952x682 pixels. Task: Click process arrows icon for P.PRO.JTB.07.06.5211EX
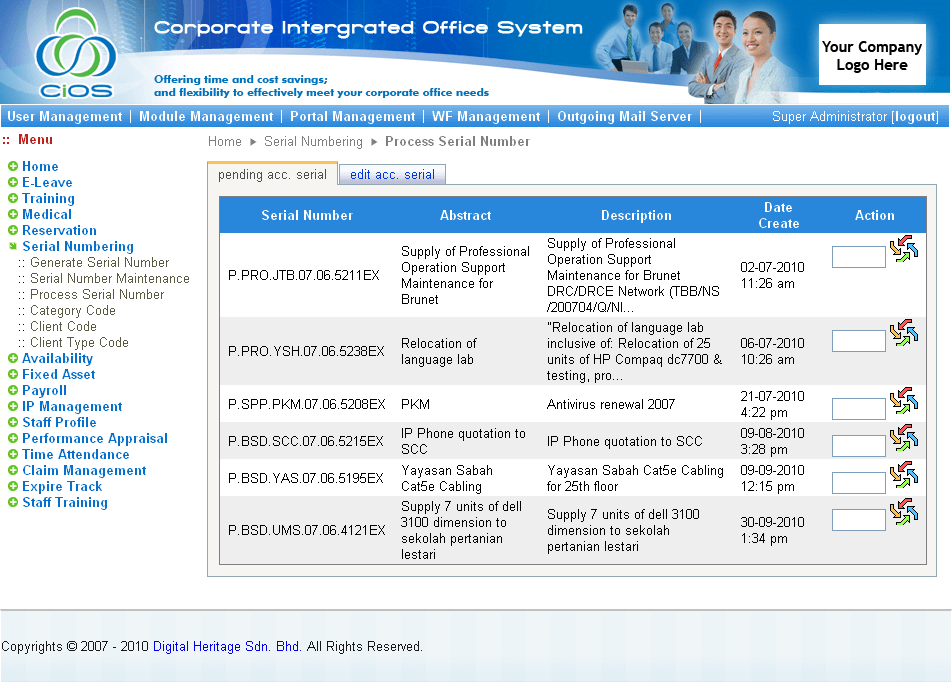pyautogui.click(x=904, y=250)
